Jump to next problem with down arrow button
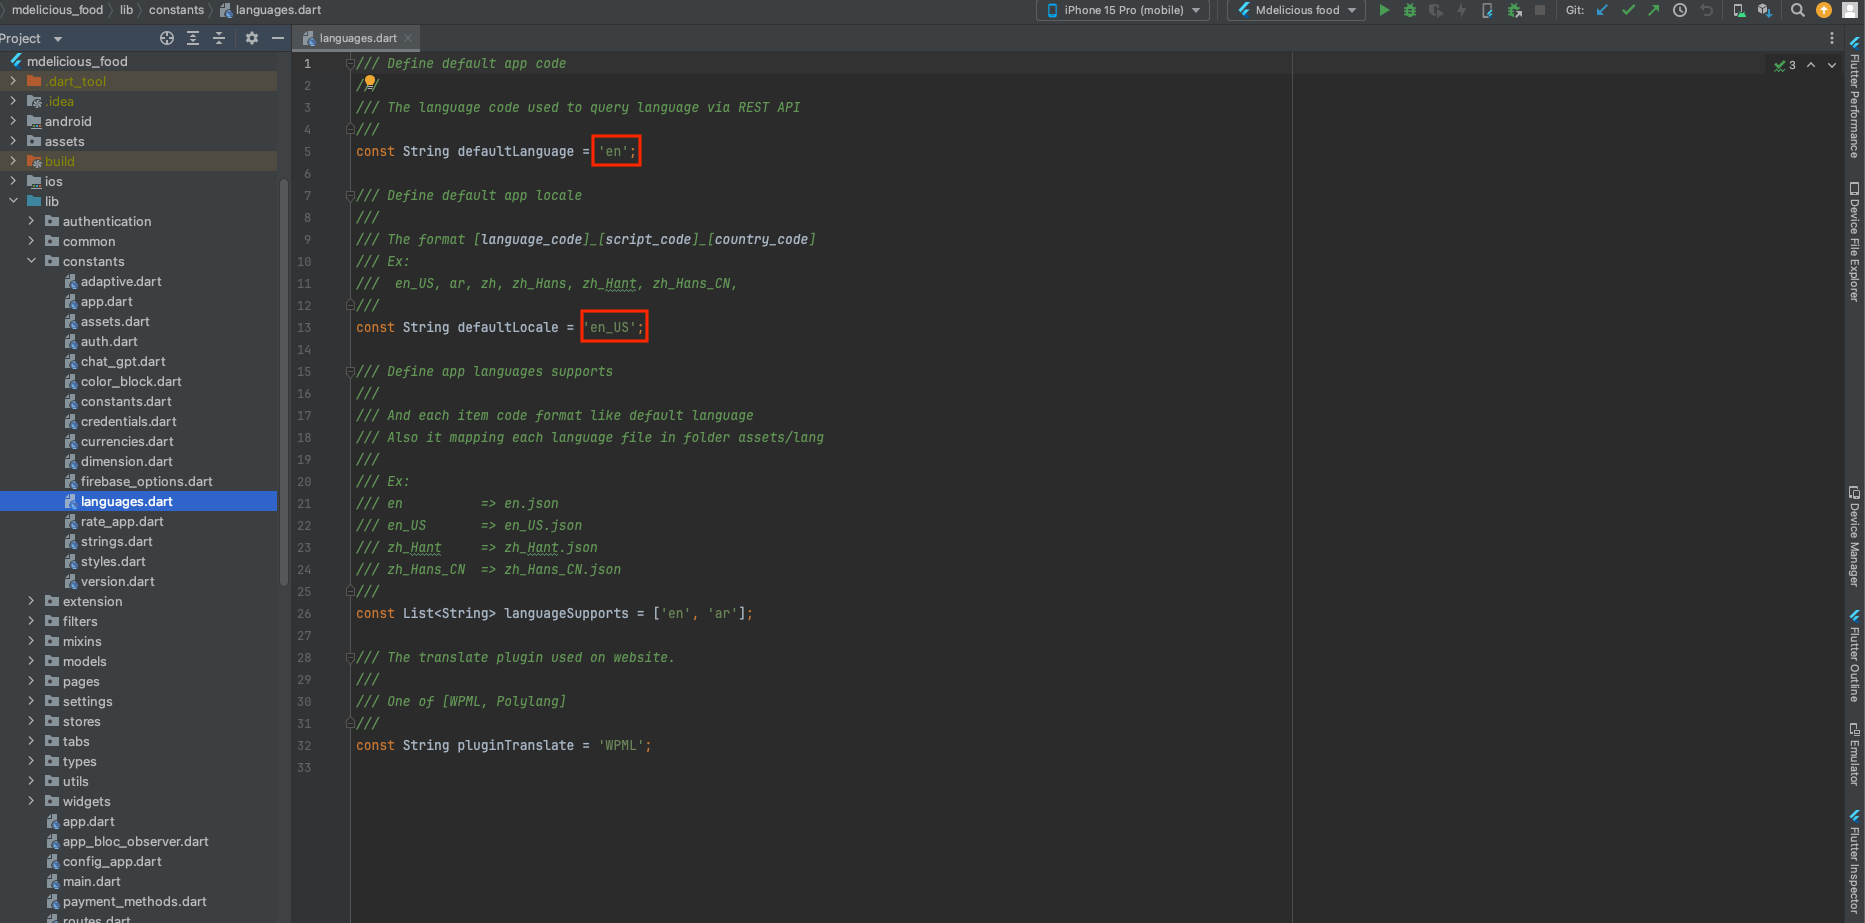1865x923 pixels. 1831,65
